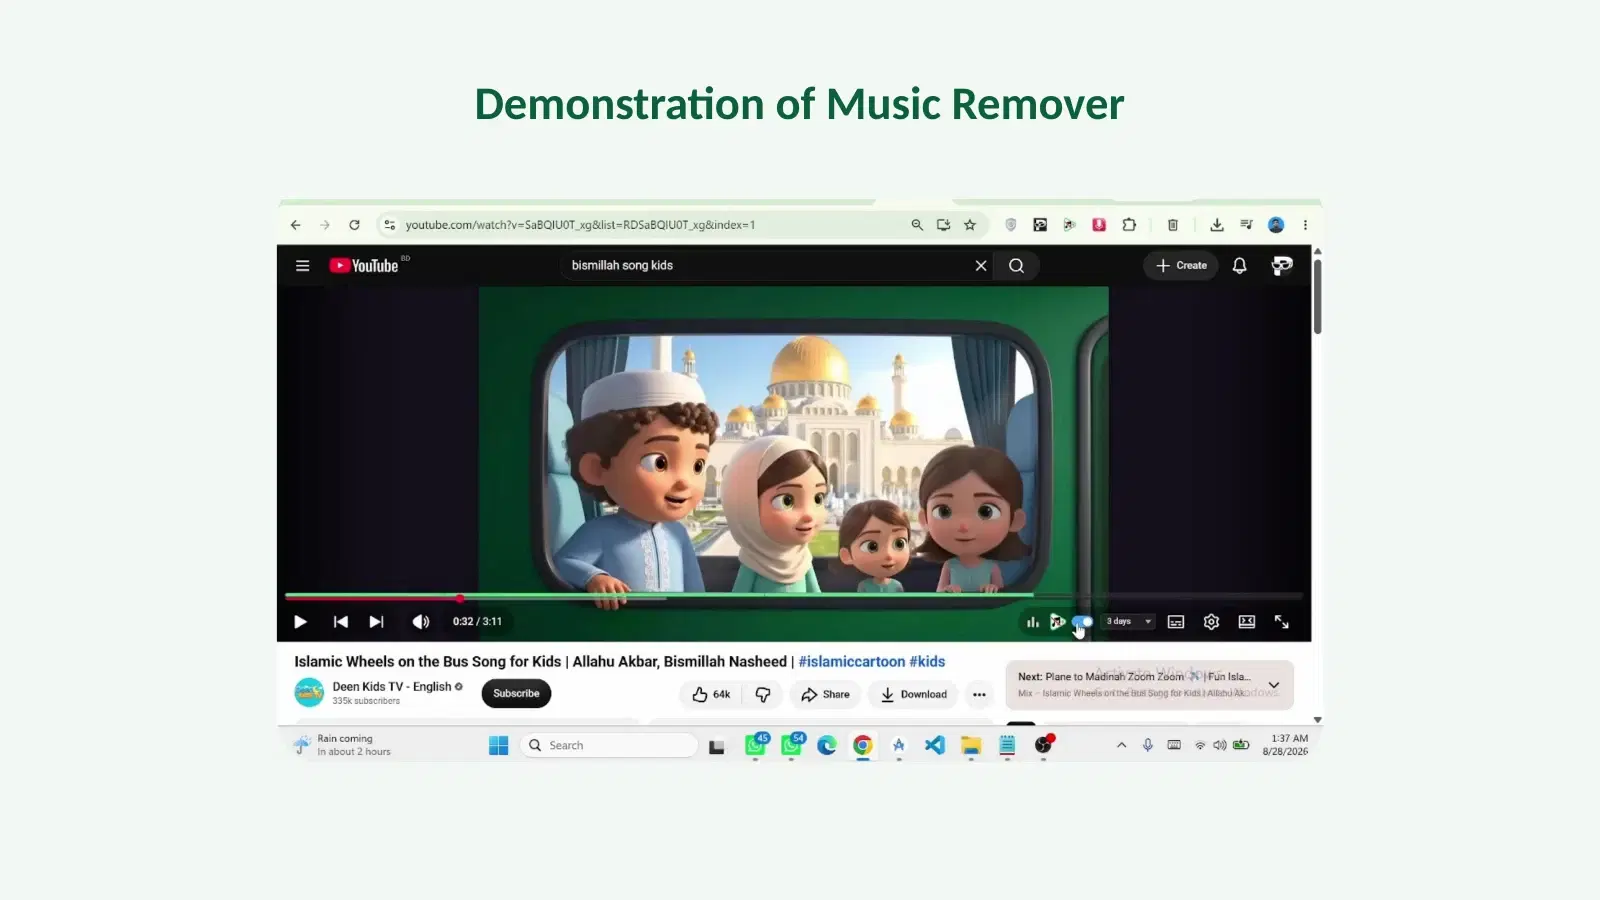Clear the YouTube search text
The width and height of the screenshot is (1600, 900).
click(x=981, y=265)
